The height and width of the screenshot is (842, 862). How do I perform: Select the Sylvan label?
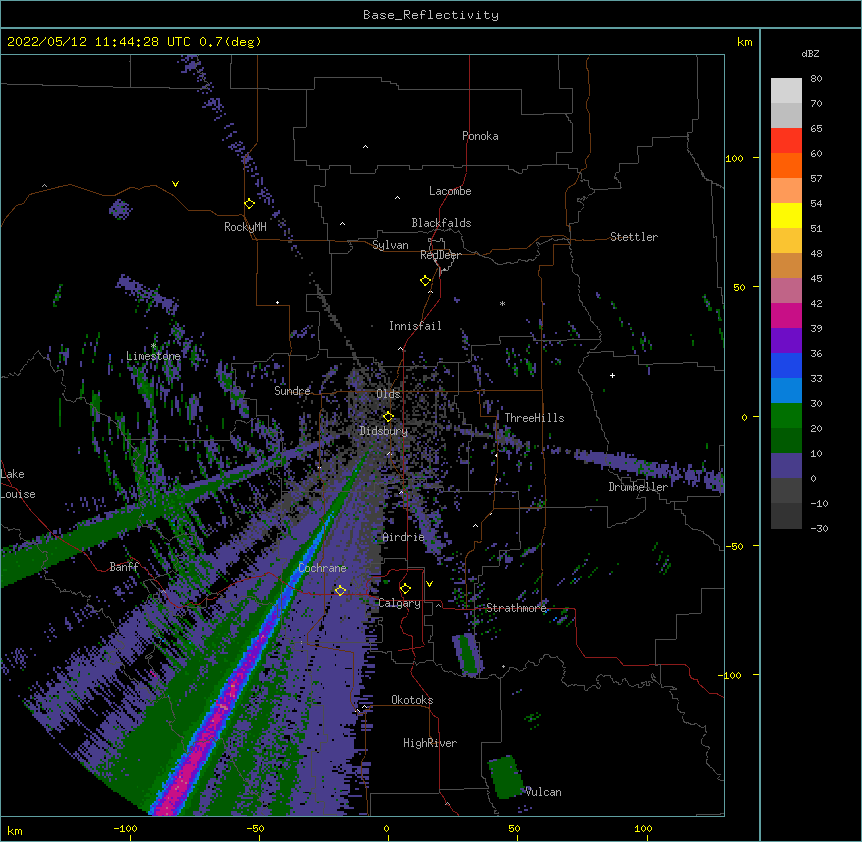pyautogui.click(x=390, y=245)
